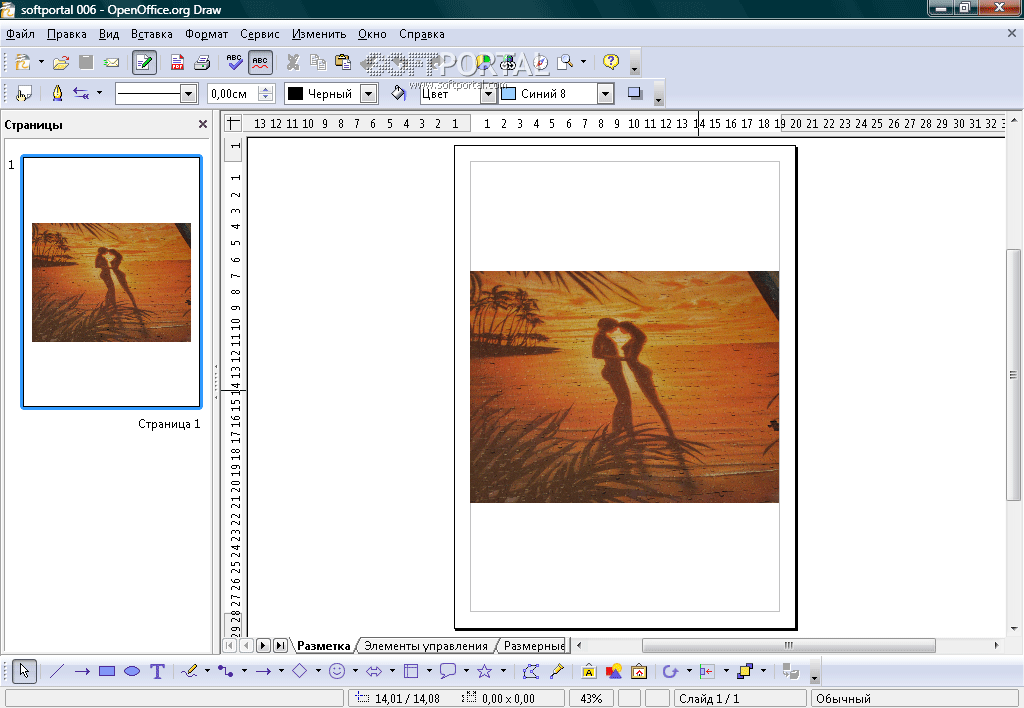1024x708 pixels.
Task: Open the Файл menu
Action: coord(20,34)
